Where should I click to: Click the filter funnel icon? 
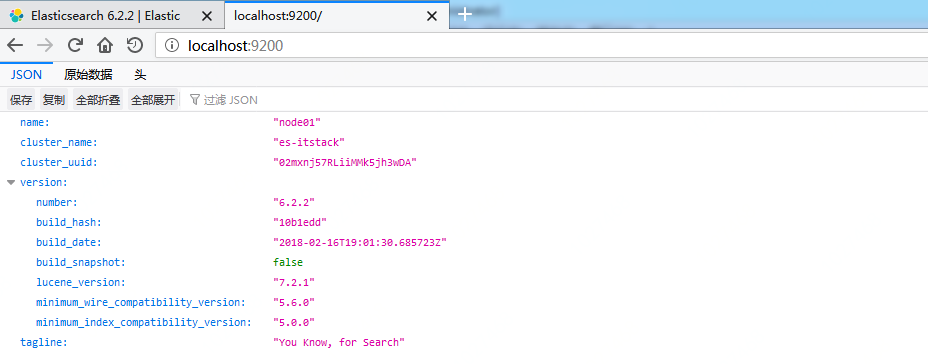194,99
